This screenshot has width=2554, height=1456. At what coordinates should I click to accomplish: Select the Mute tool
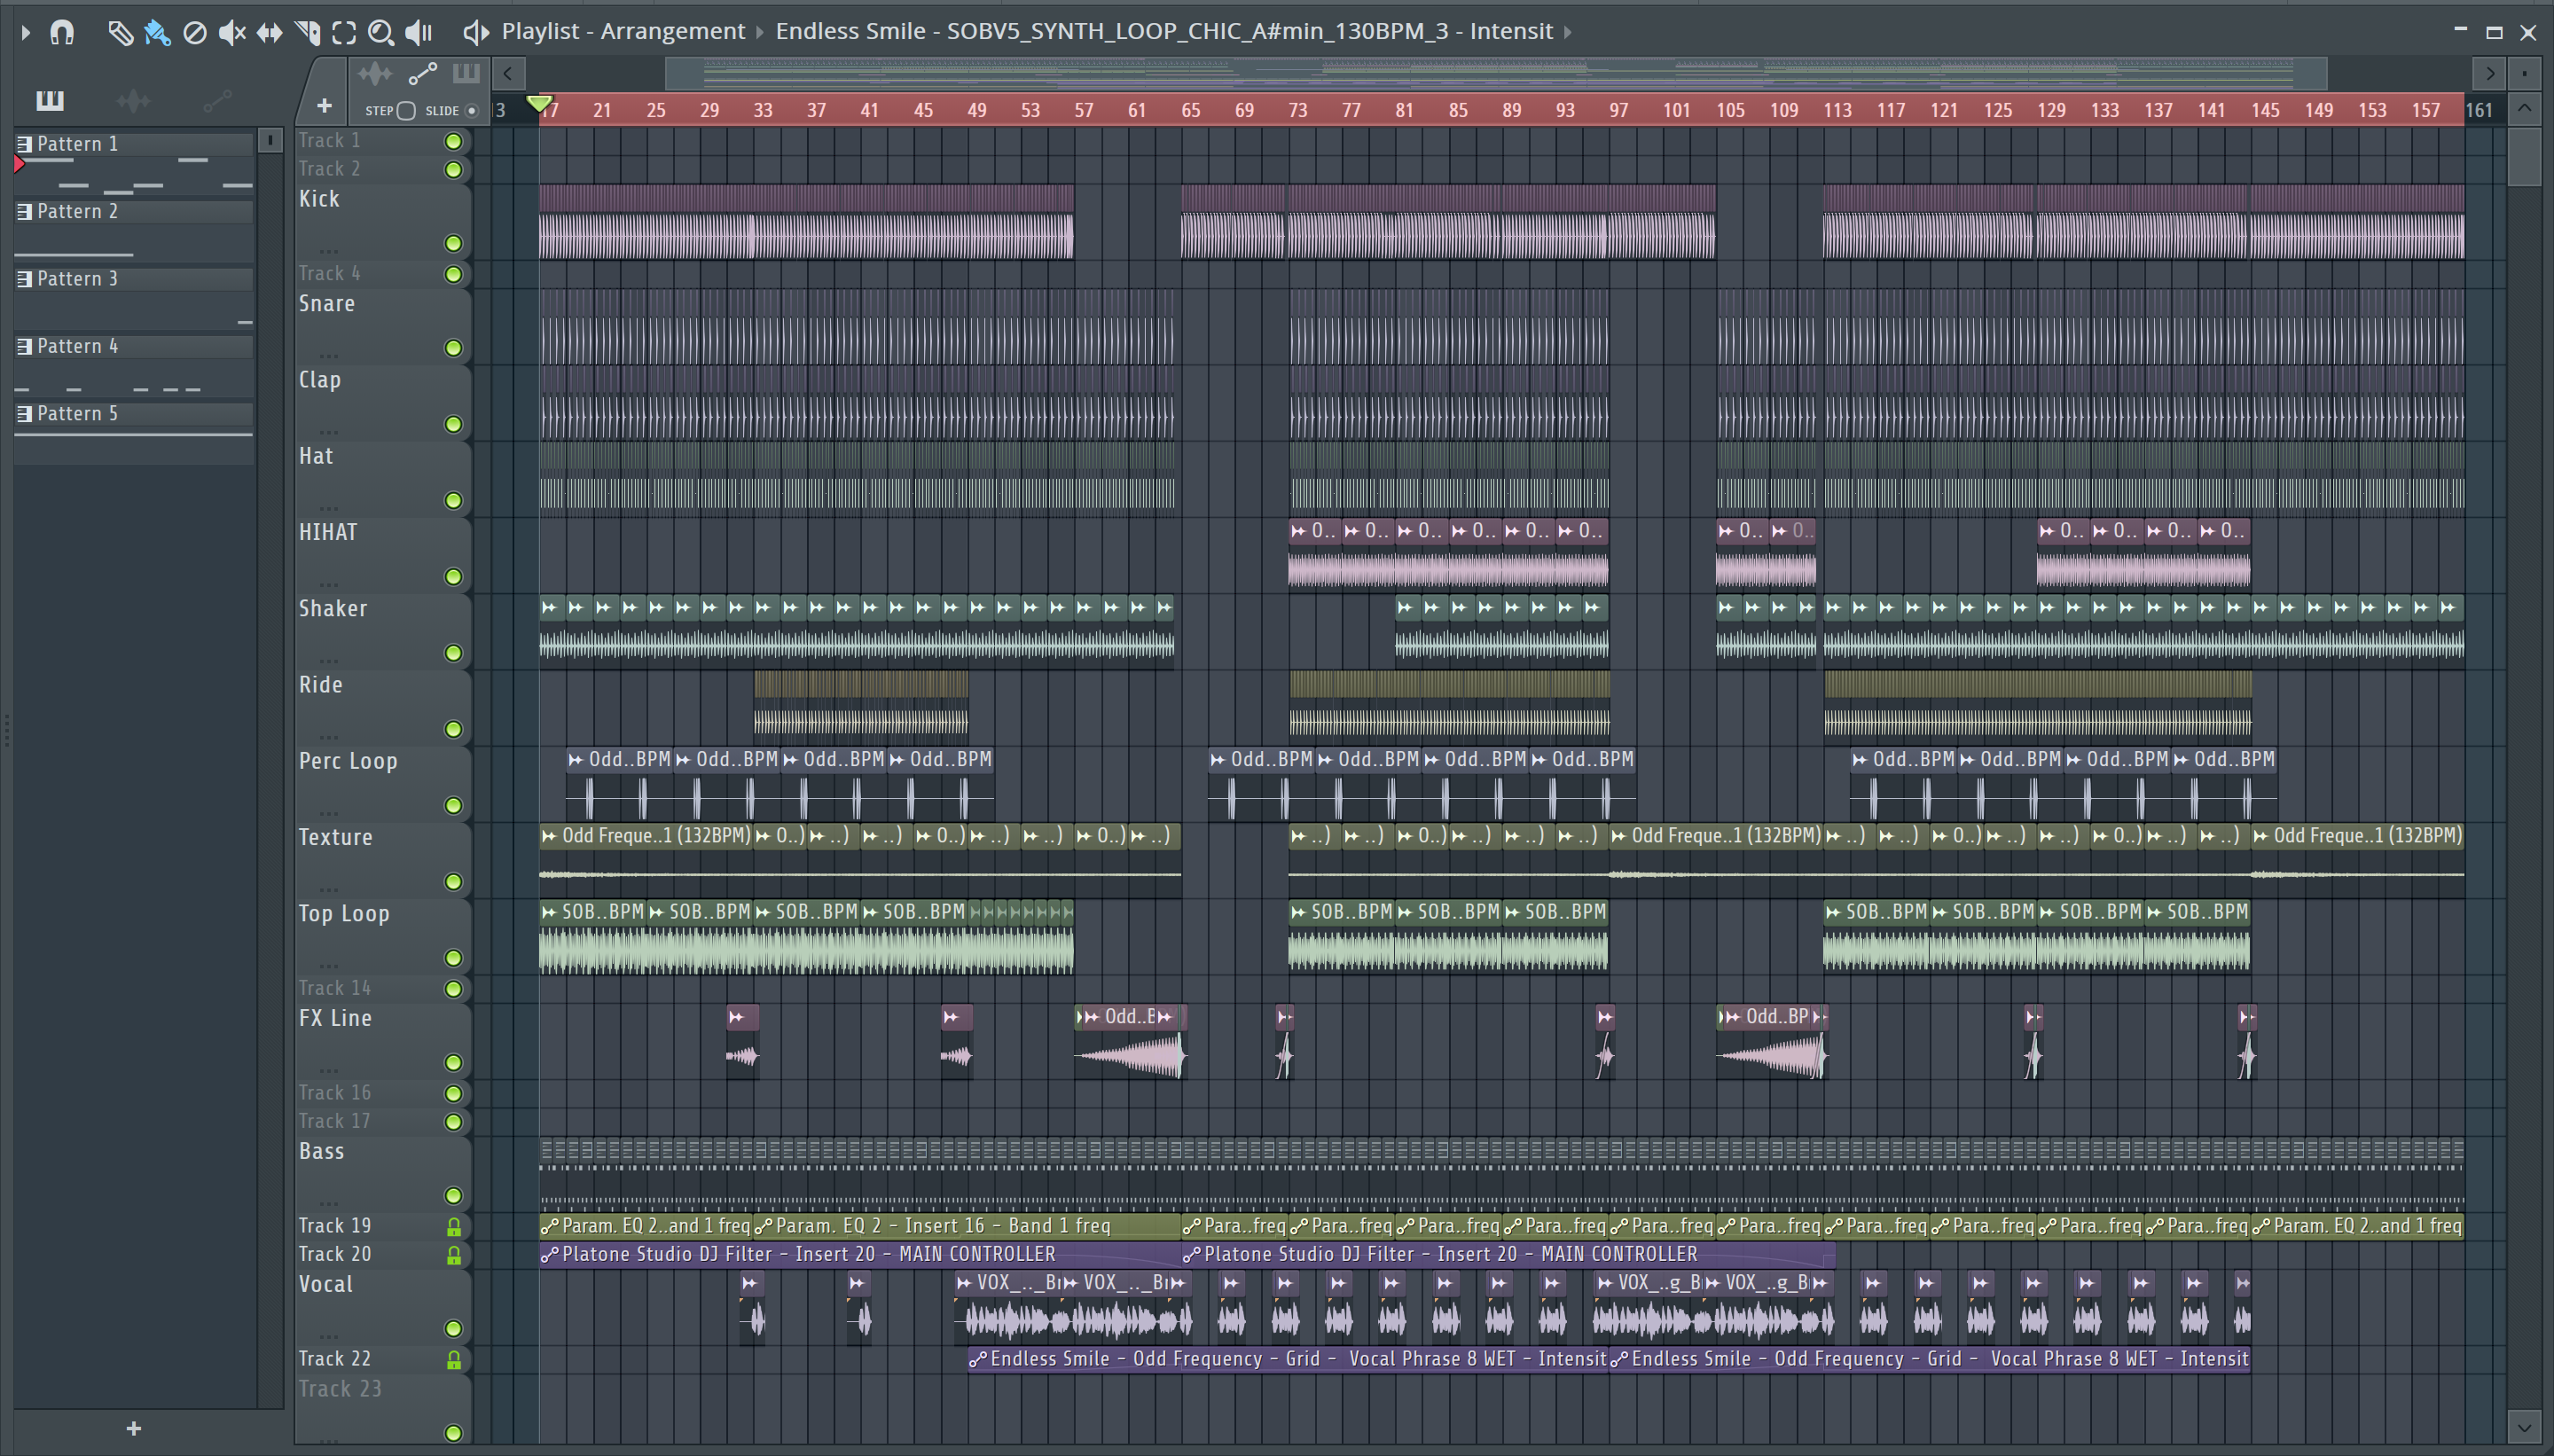coord(232,32)
